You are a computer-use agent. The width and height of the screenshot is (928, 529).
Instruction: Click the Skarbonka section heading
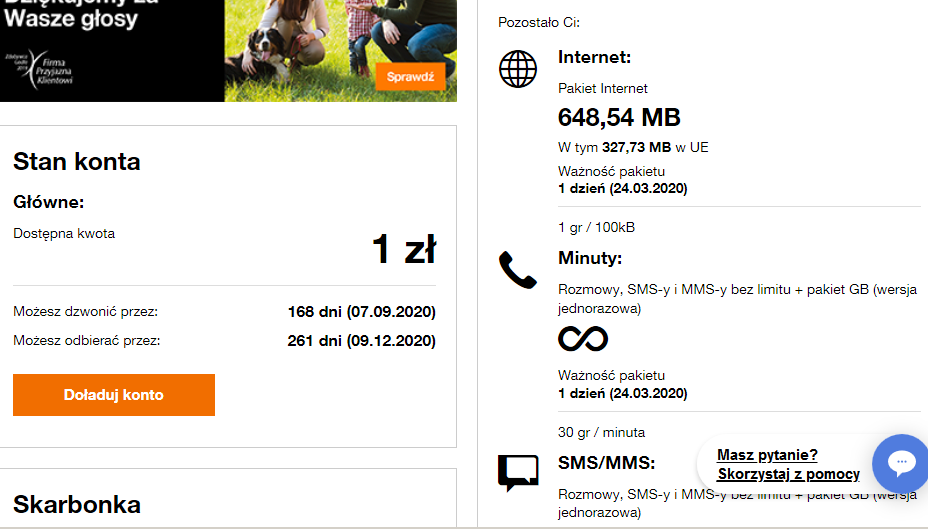coord(77,504)
